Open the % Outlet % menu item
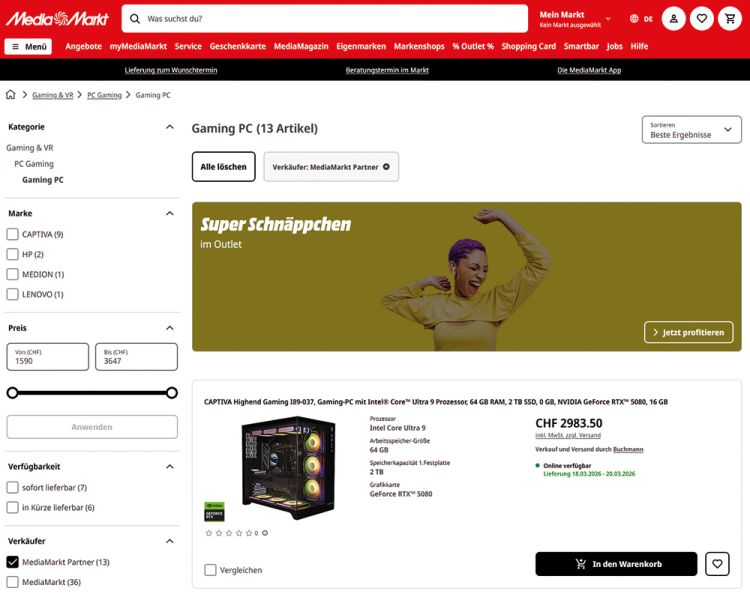Screen dimensions: 750x597 coord(473,46)
